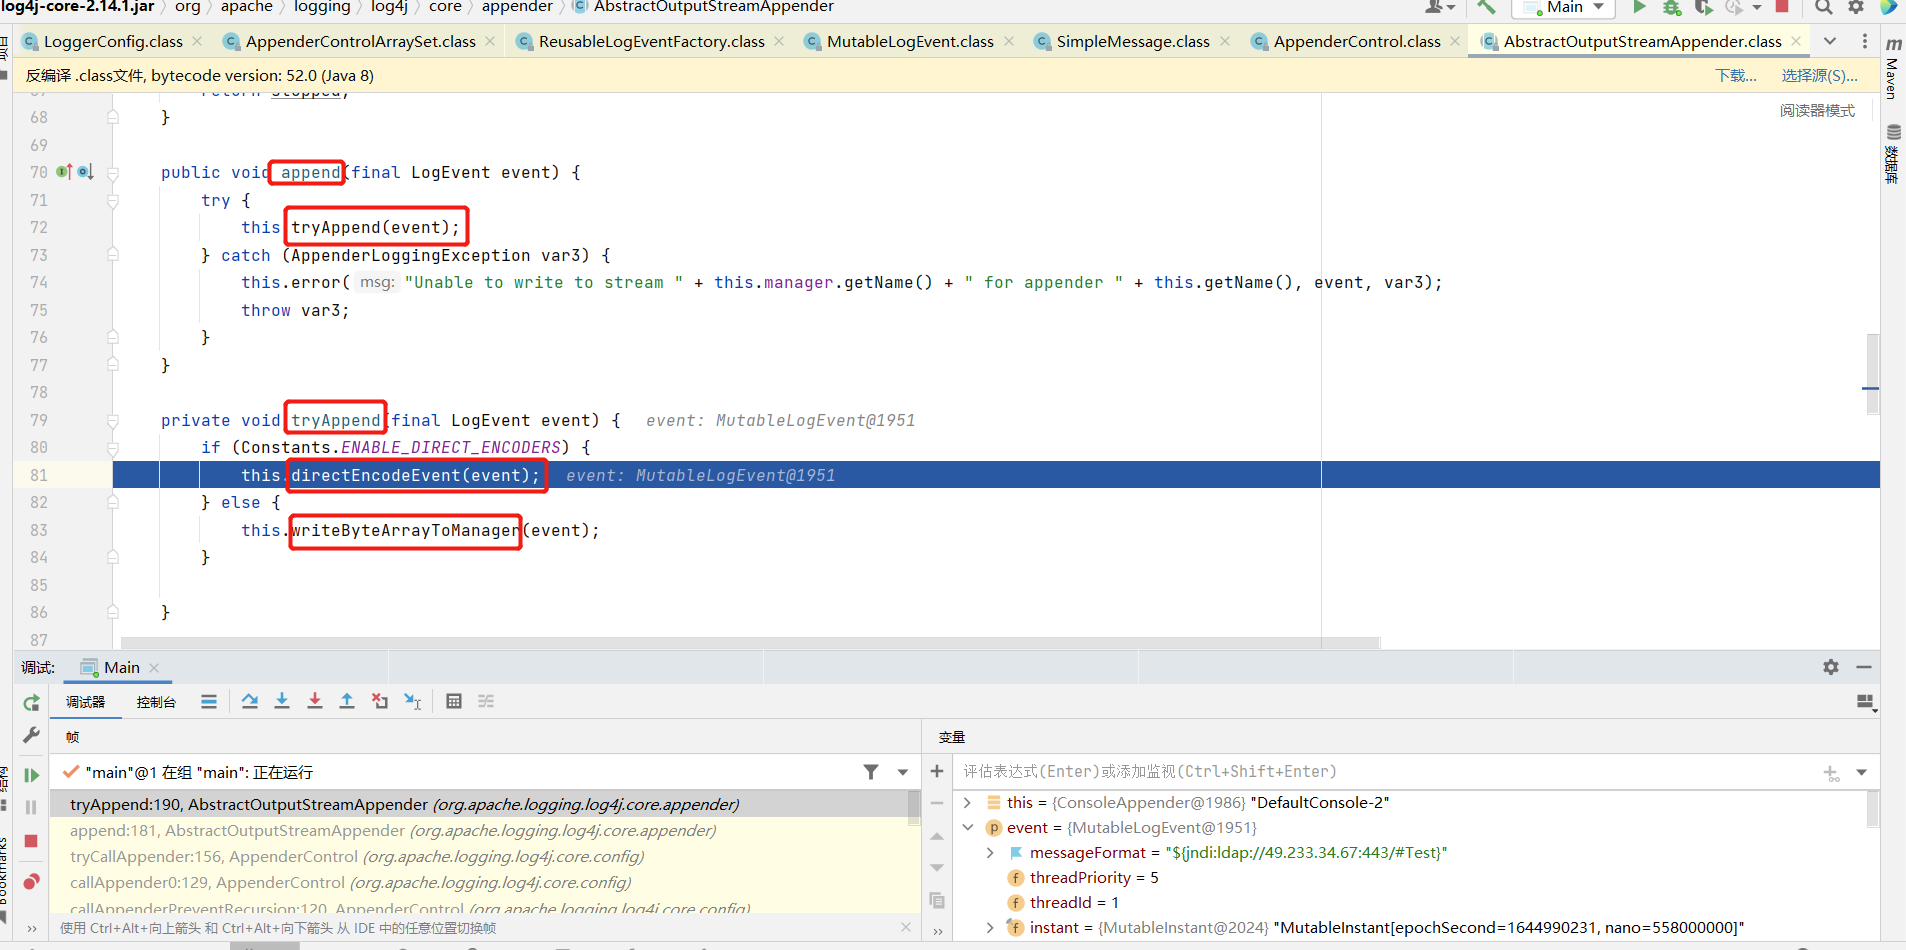1906x950 pixels.
Task: Run Main using the green Run icon
Action: pos(1639,8)
